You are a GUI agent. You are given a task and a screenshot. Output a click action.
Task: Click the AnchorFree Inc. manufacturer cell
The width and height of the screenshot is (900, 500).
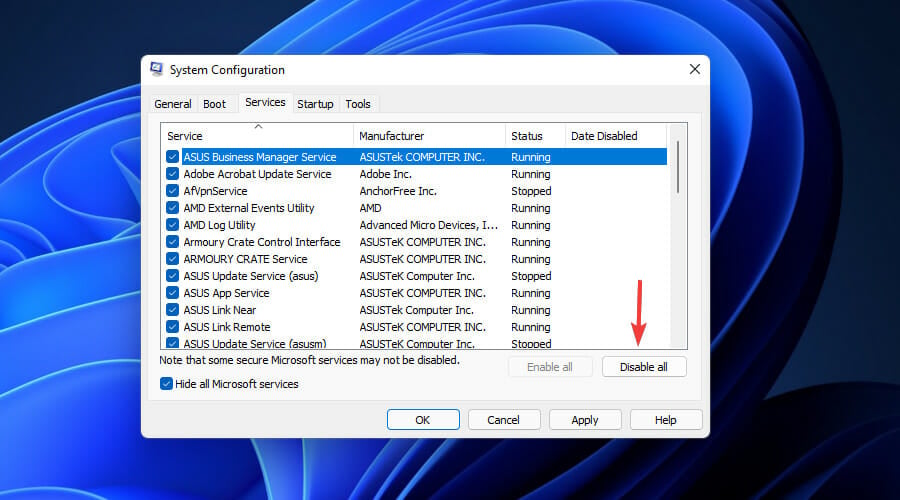click(x=398, y=191)
